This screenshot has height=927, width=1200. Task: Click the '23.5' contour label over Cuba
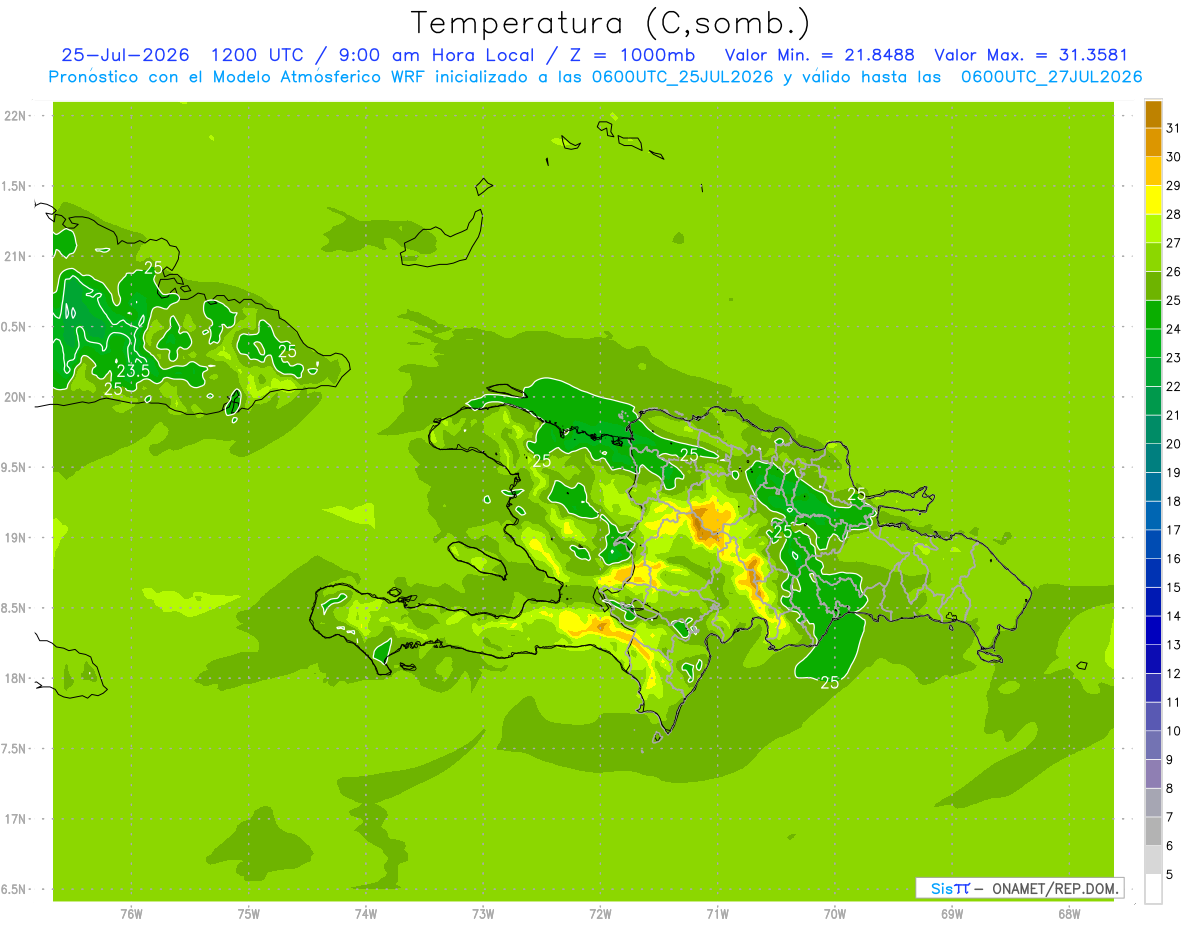point(132,371)
